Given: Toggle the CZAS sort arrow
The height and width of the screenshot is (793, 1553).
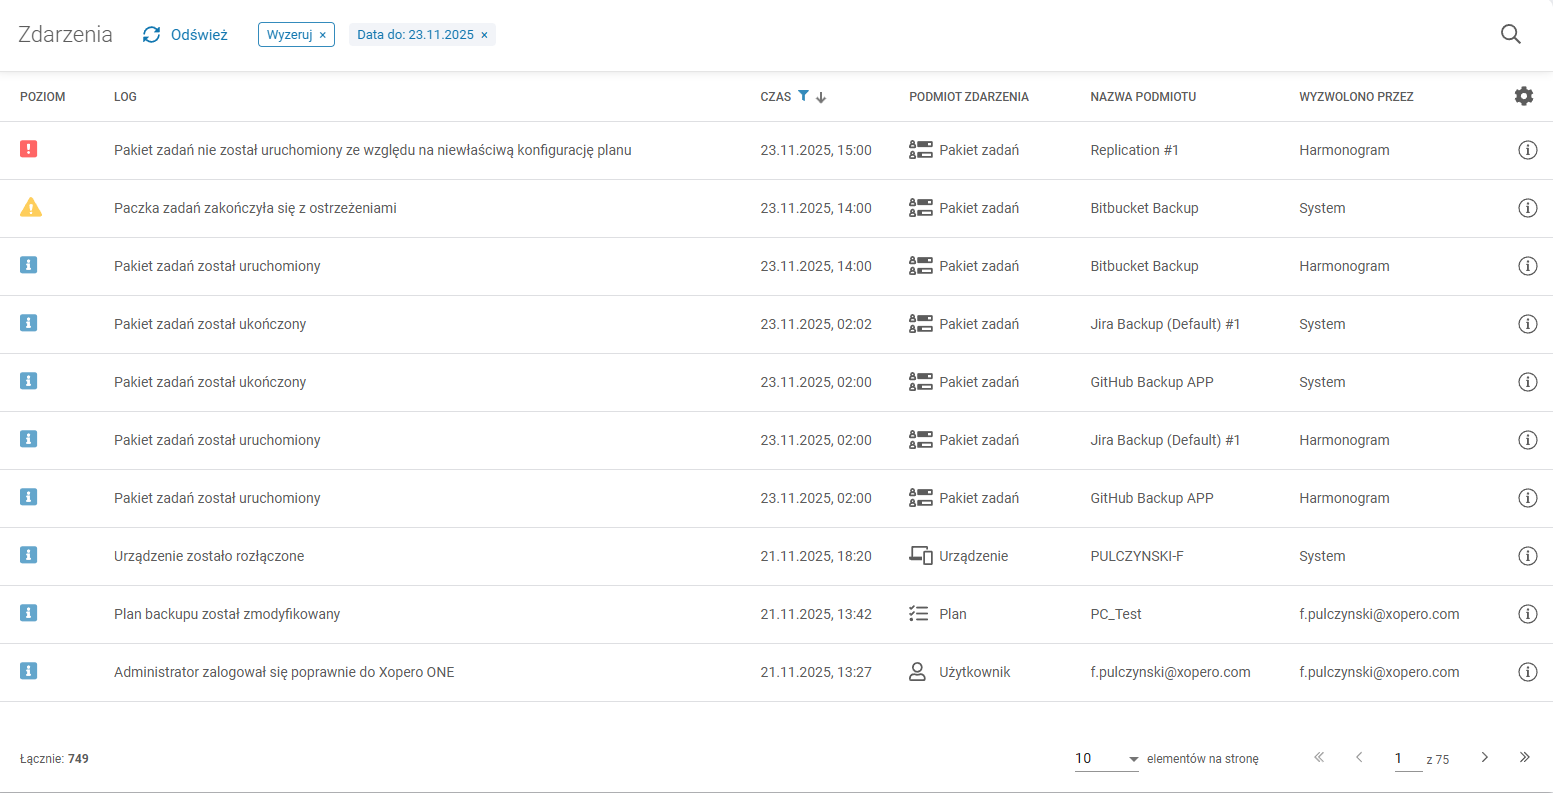Looking at the screenshot, I should (x=821, y=97).
